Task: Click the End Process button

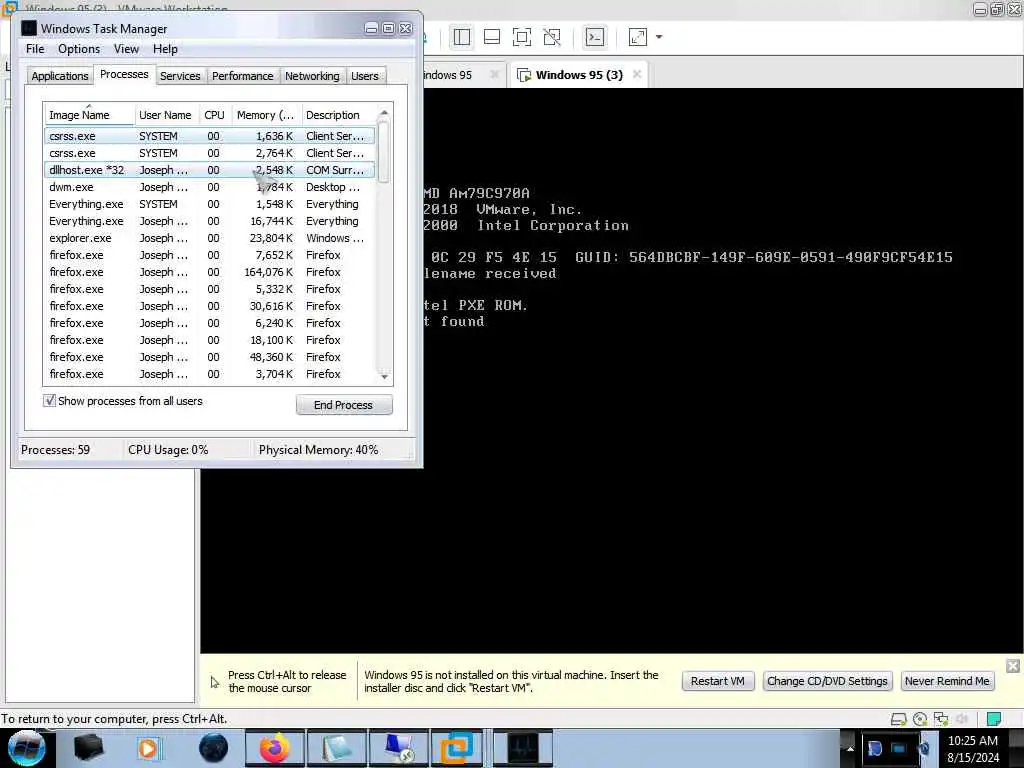Action: (x=344, y=405)
